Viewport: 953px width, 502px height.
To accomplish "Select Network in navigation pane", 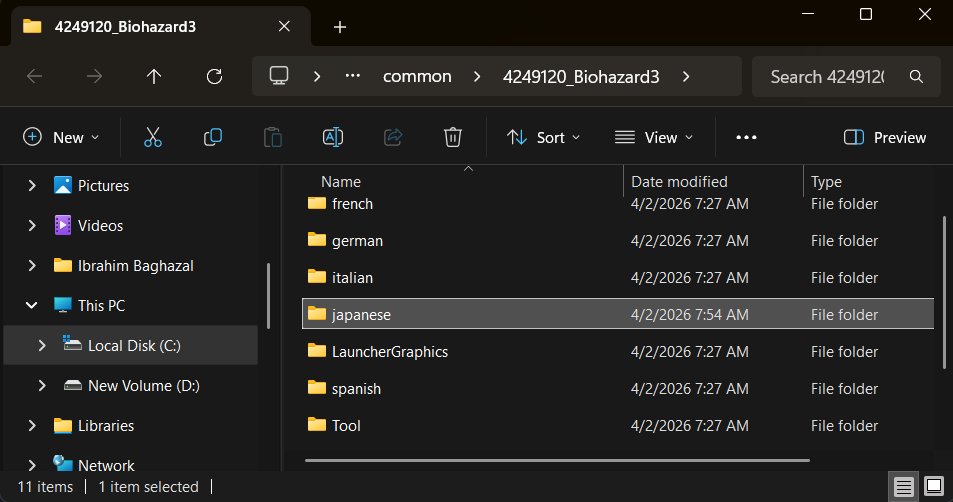I will (x=106, y=466).
